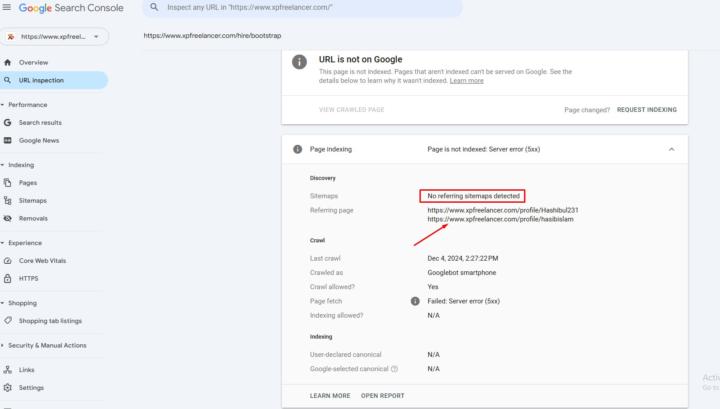Click the No referring sitemaps detected text
This screenshot has height=409, width=720.
(473, 196)
